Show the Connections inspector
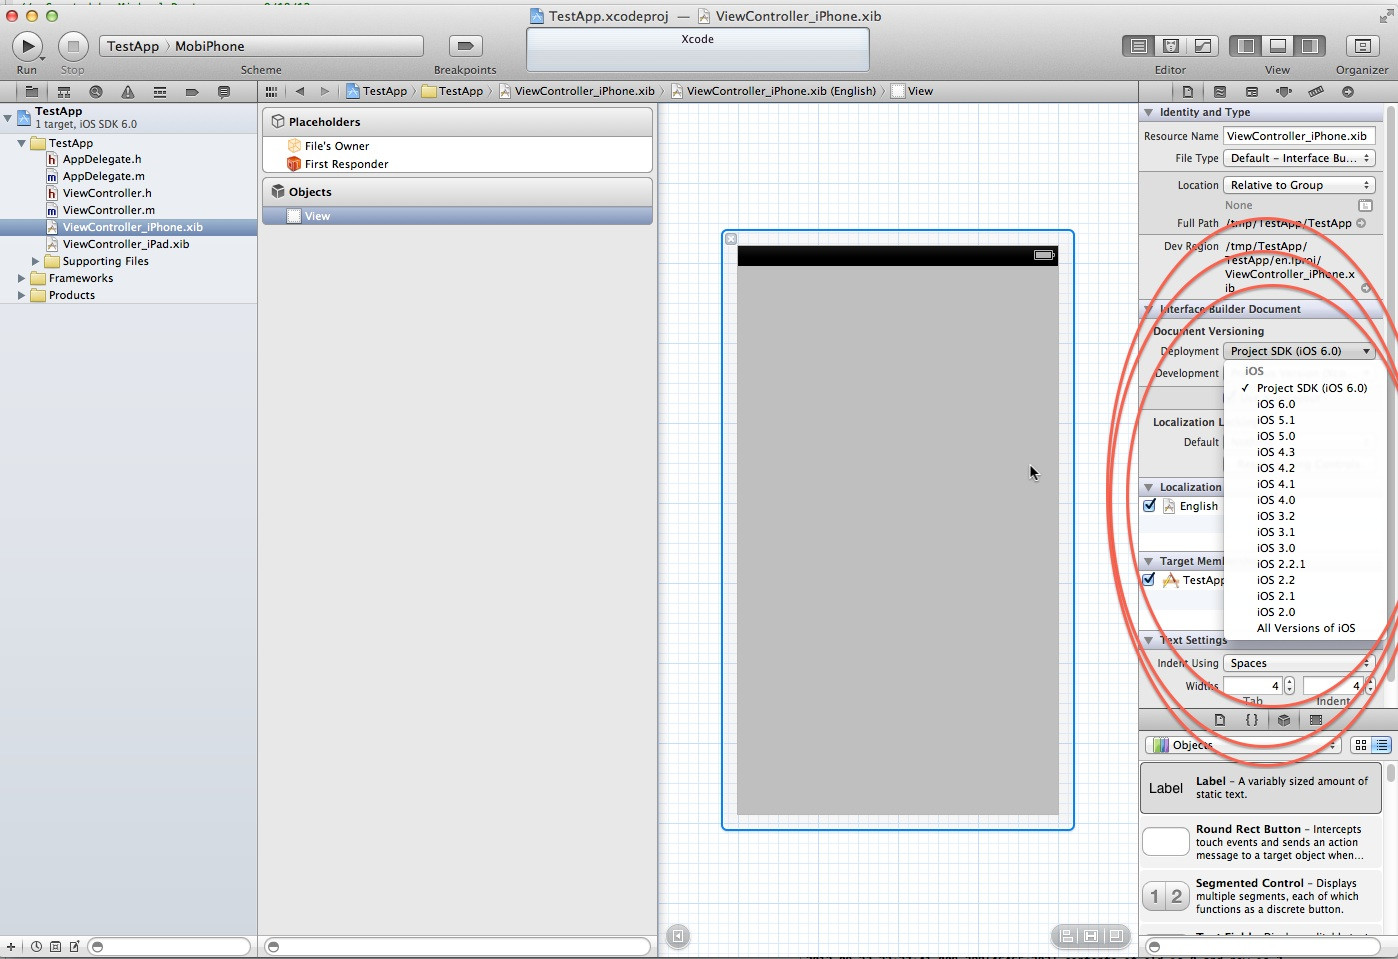 (1348, 91)
